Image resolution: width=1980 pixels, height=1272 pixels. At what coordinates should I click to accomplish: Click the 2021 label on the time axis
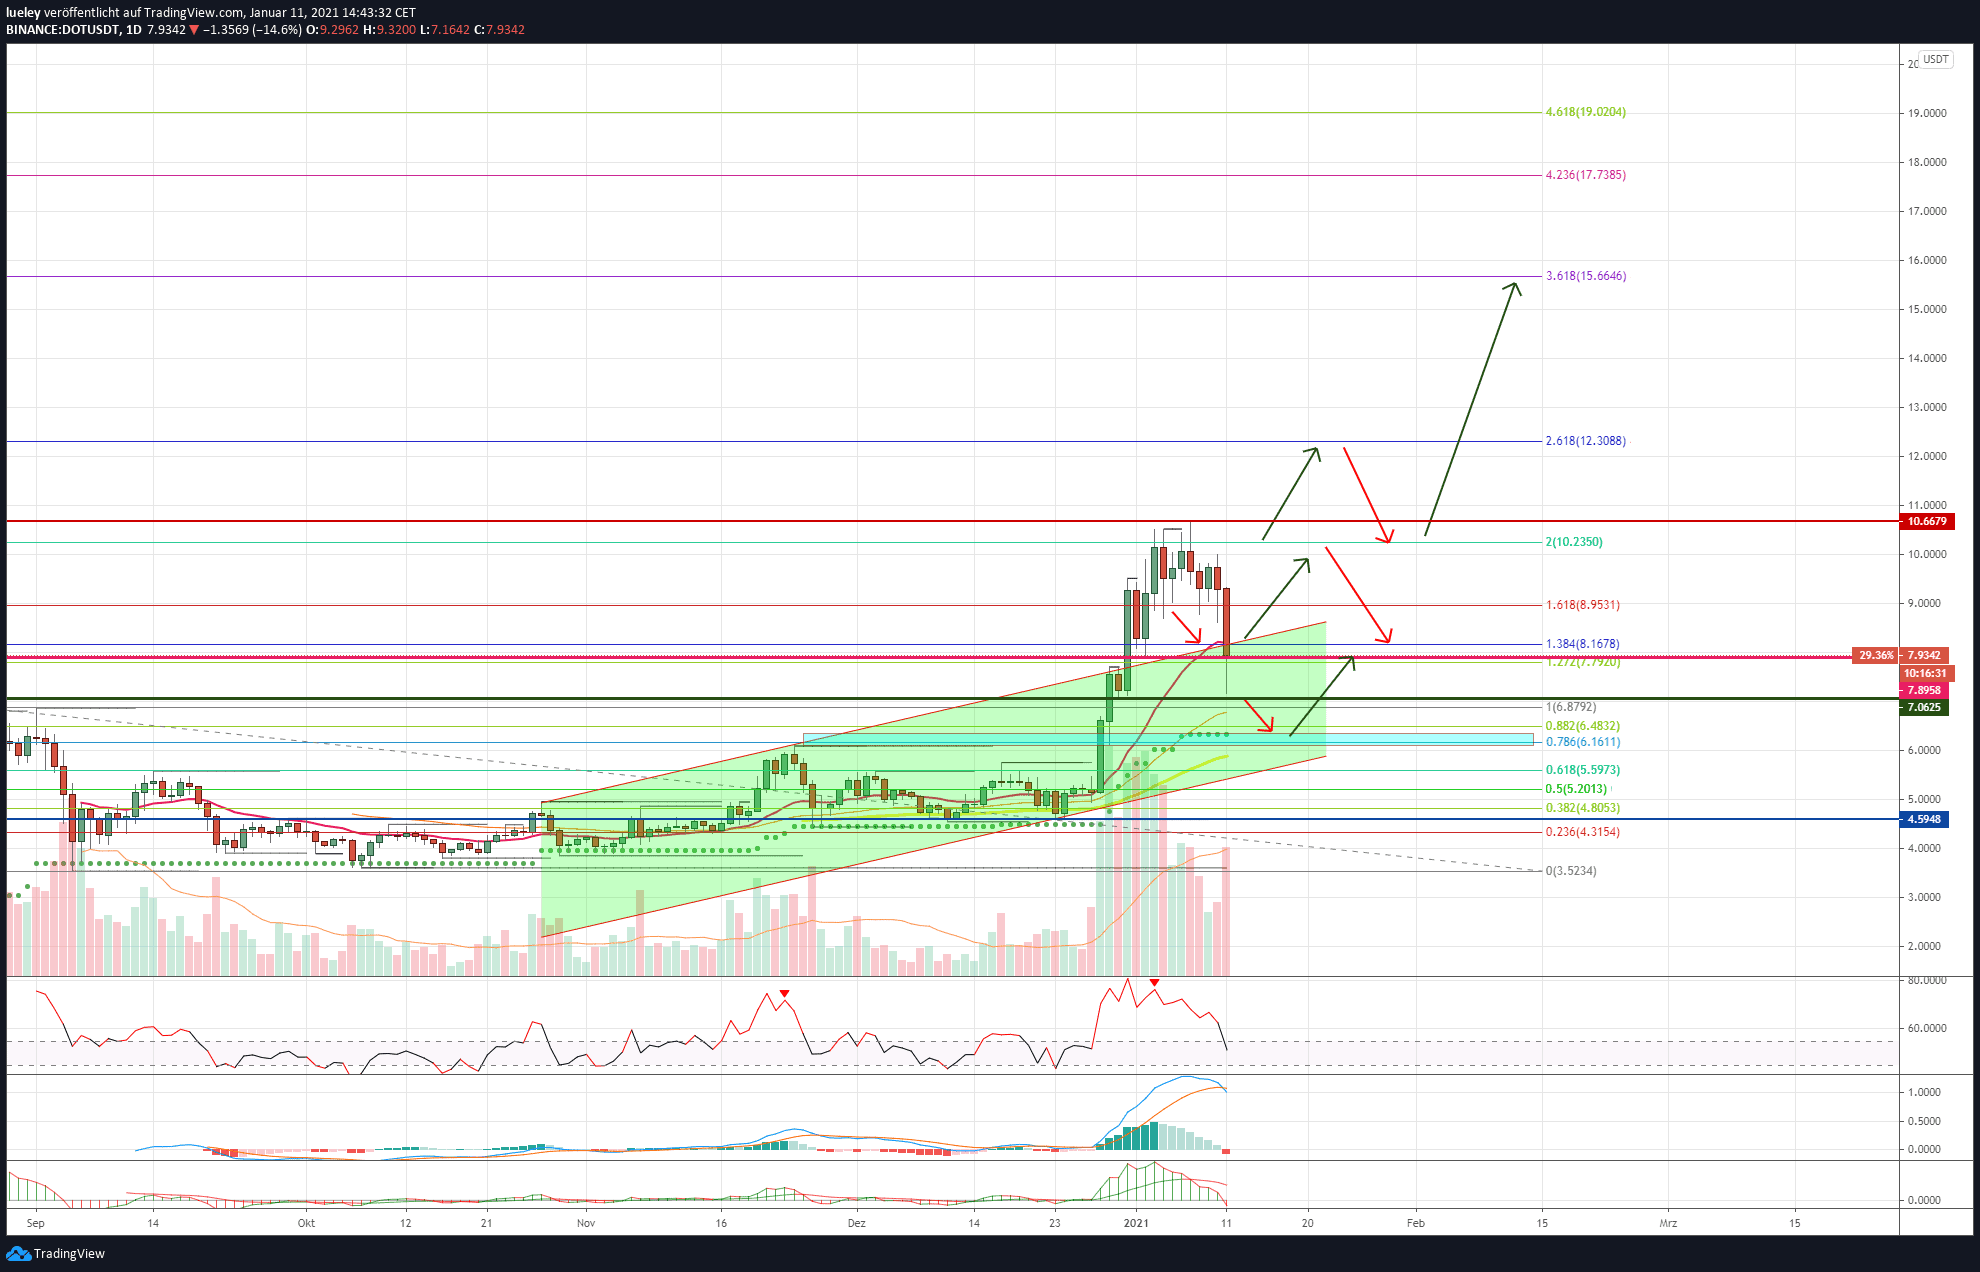[1136, 1223]
